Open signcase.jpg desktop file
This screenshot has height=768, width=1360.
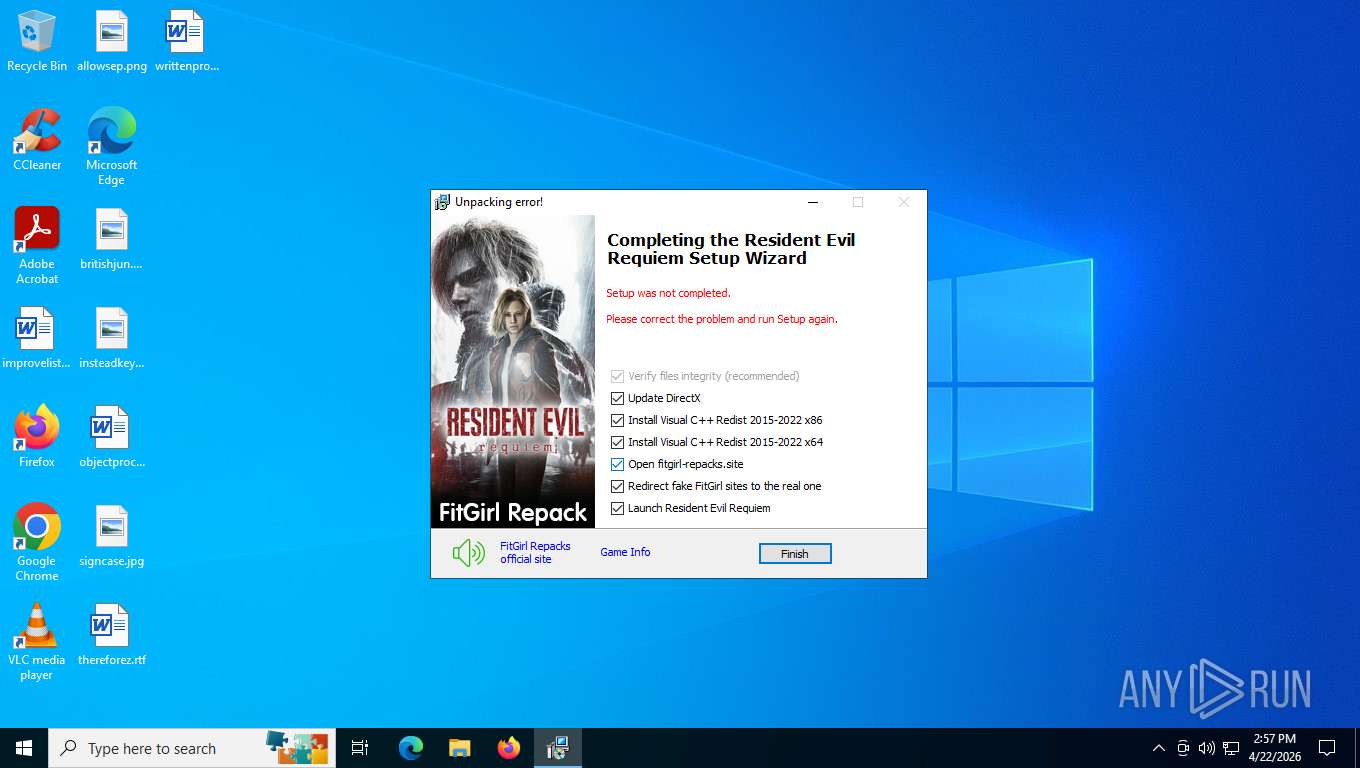coord(112,536)
